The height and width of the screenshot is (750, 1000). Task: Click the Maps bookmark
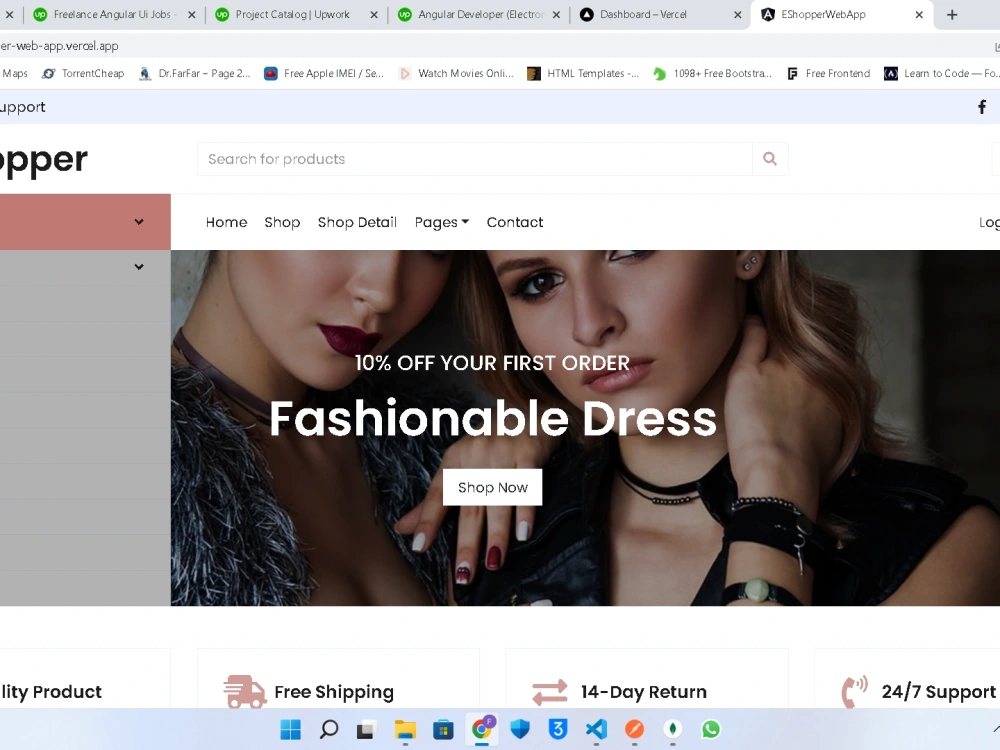(14, 73)
